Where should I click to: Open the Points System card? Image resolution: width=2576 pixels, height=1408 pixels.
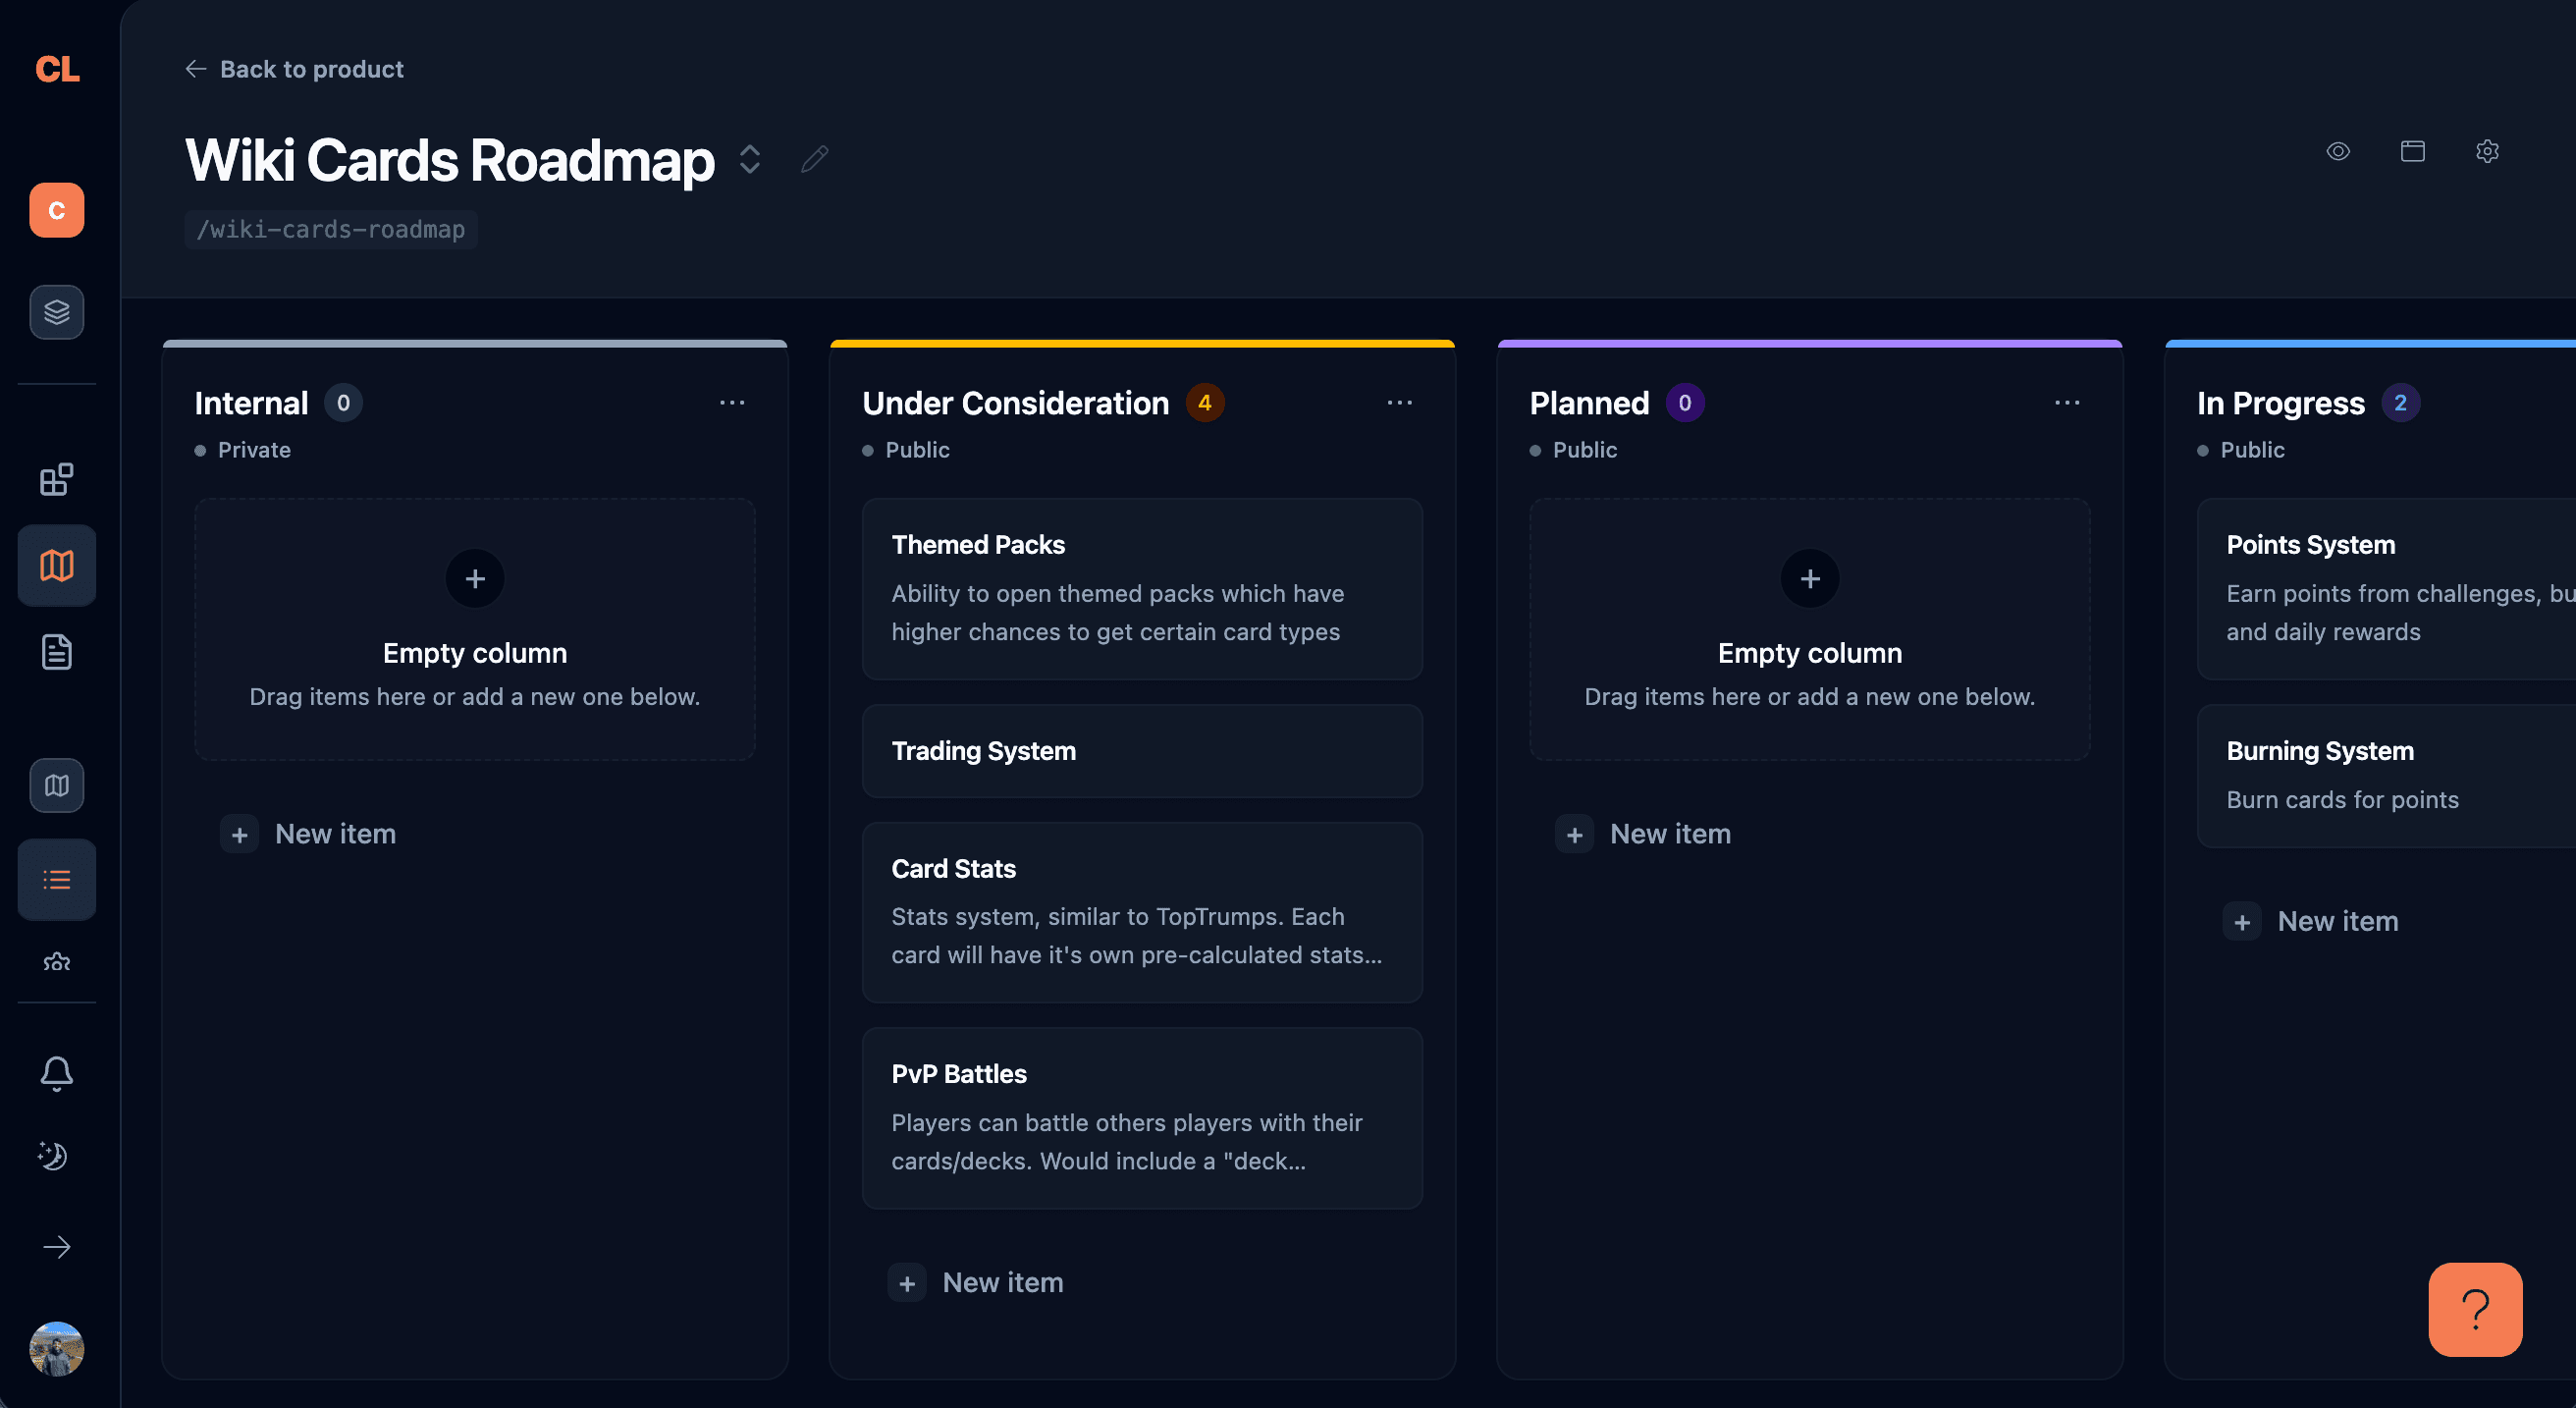pos(2386,589)
